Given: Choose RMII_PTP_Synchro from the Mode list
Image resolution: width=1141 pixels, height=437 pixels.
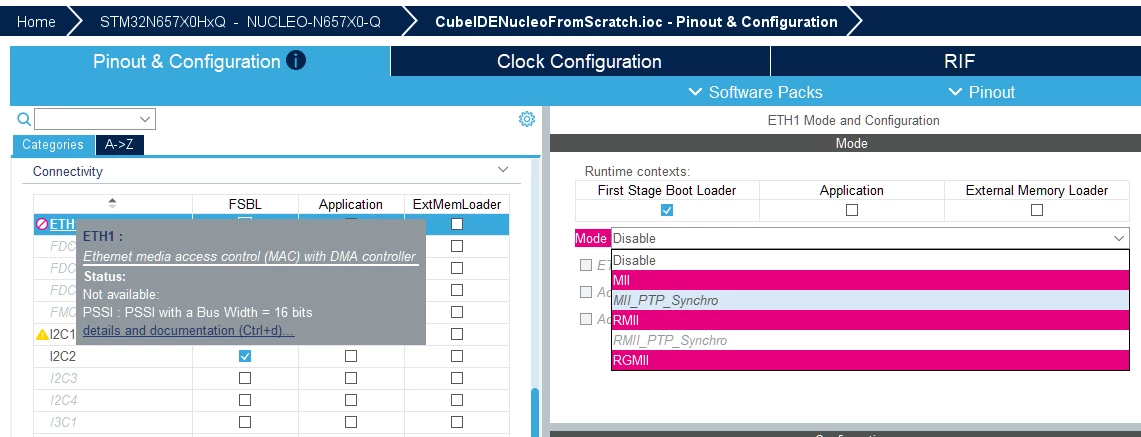Looking at the screenshot, I should click(870, 340).
